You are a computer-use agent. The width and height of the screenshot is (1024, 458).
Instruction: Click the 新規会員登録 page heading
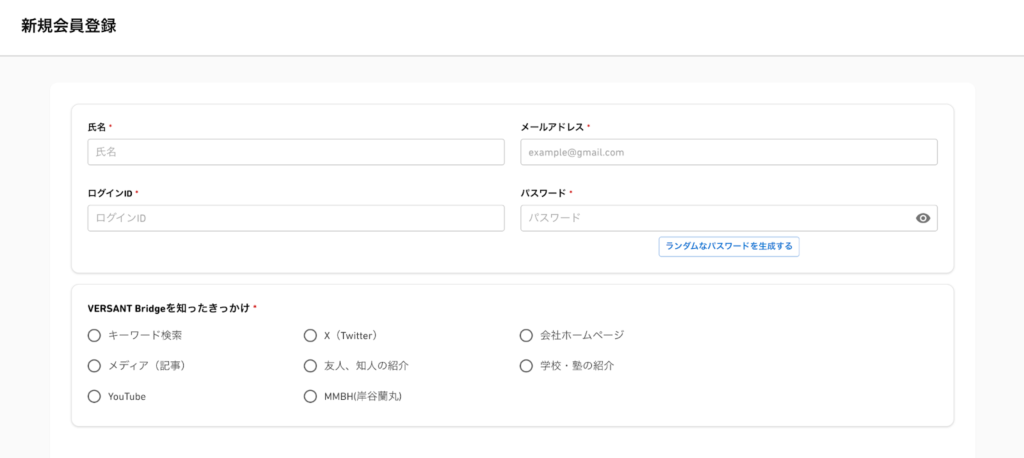pyautogui.click(x=68, y=27)
